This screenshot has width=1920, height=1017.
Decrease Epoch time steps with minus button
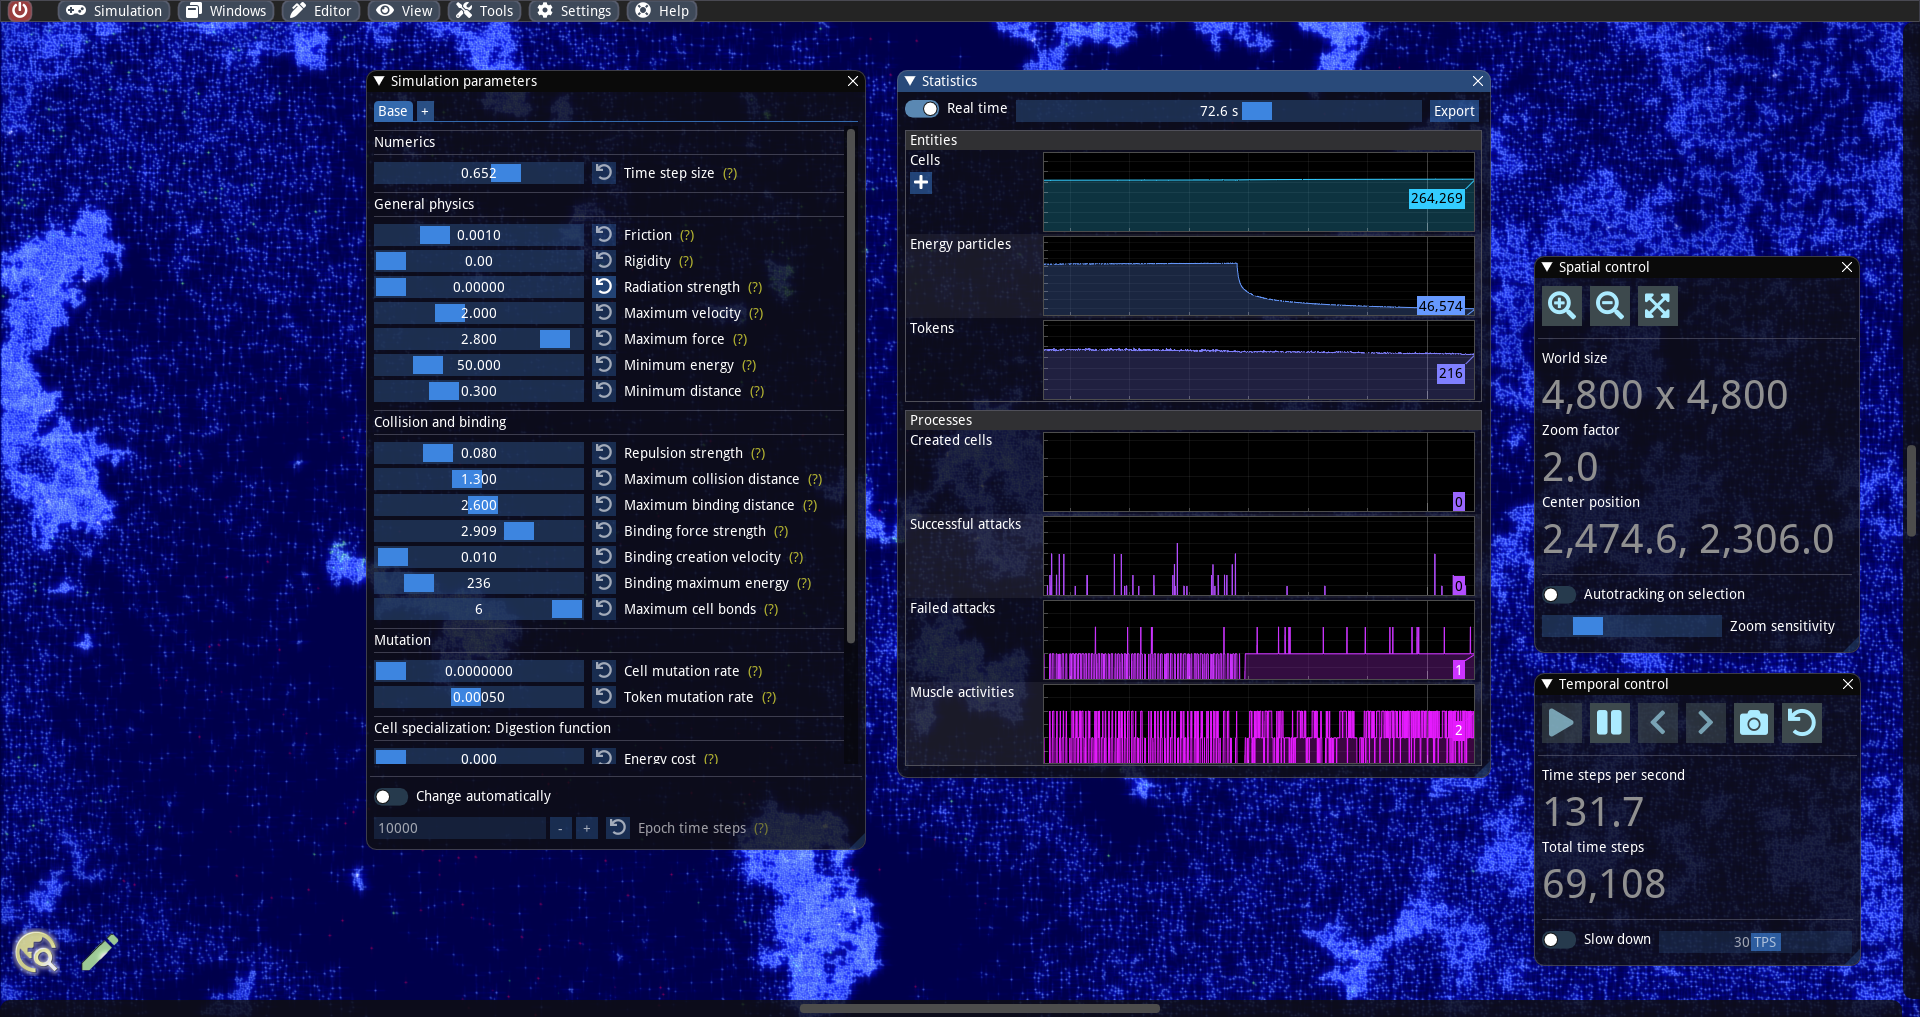coord(560,828)
